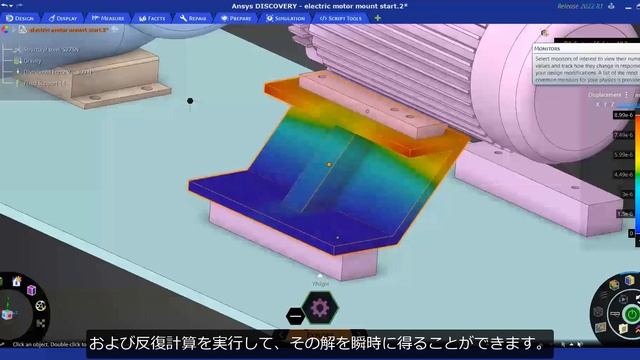Open the Displacement result dropdown

pos(604,95)
